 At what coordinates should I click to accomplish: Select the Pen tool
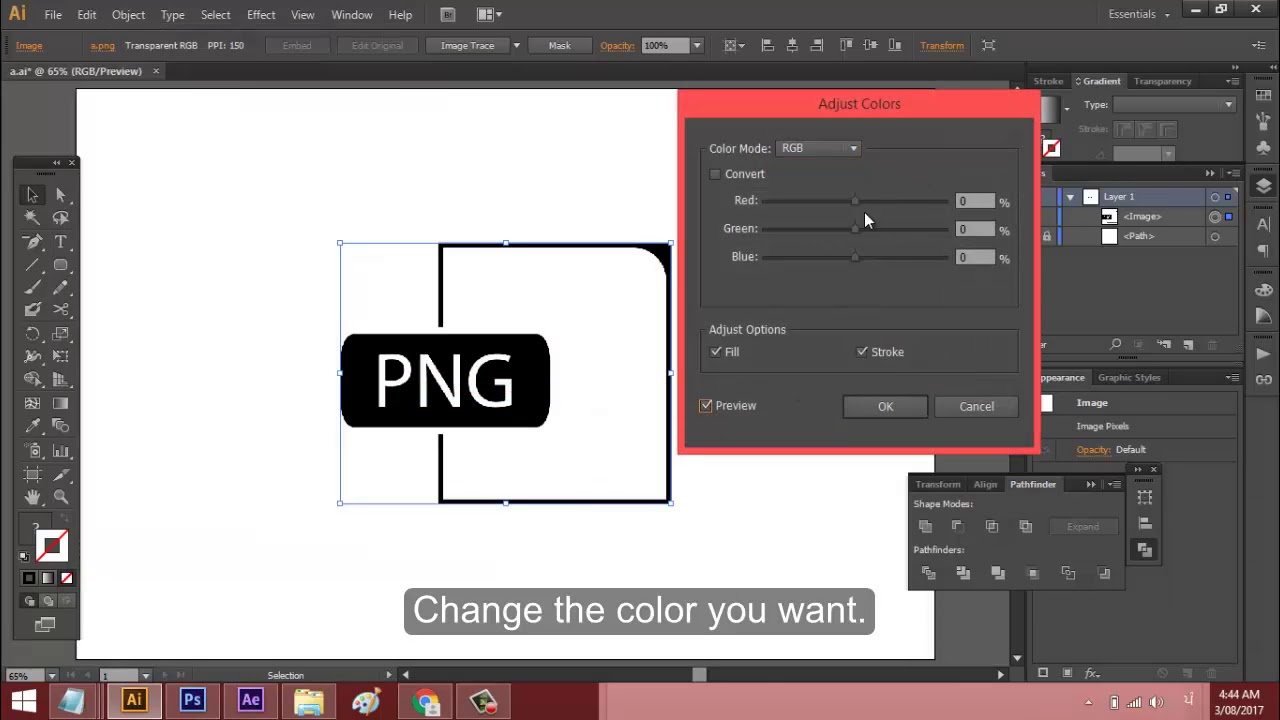(x=32, y=241)
